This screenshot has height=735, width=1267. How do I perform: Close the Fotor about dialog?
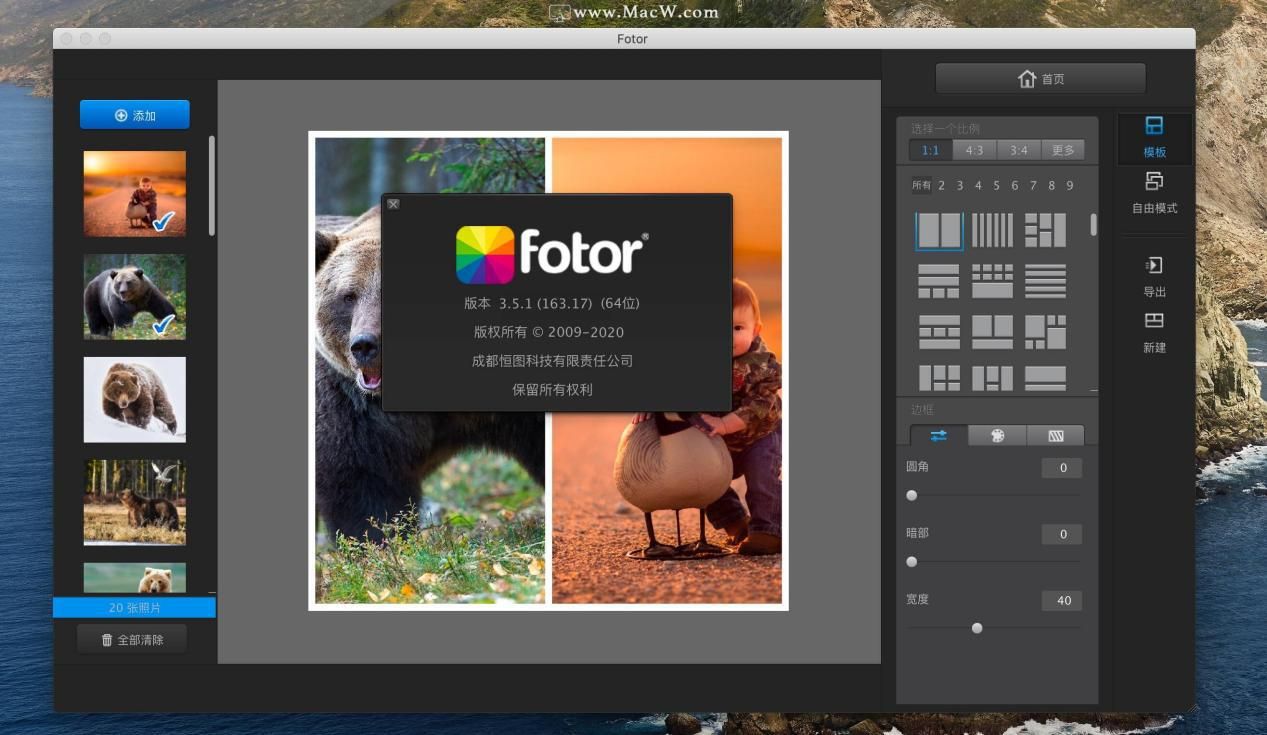point(393,204)
